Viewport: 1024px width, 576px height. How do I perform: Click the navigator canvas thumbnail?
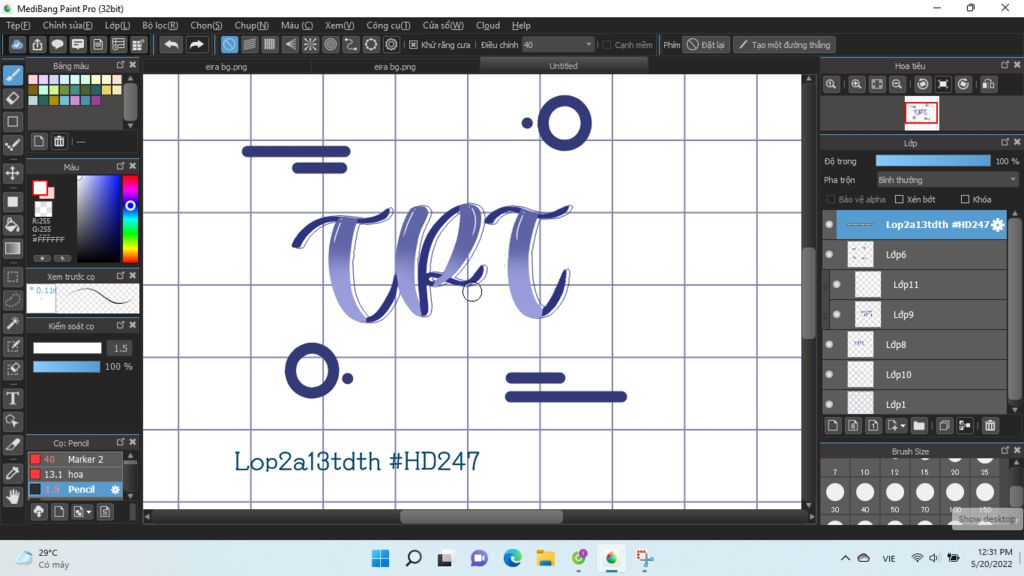[921, 113]
